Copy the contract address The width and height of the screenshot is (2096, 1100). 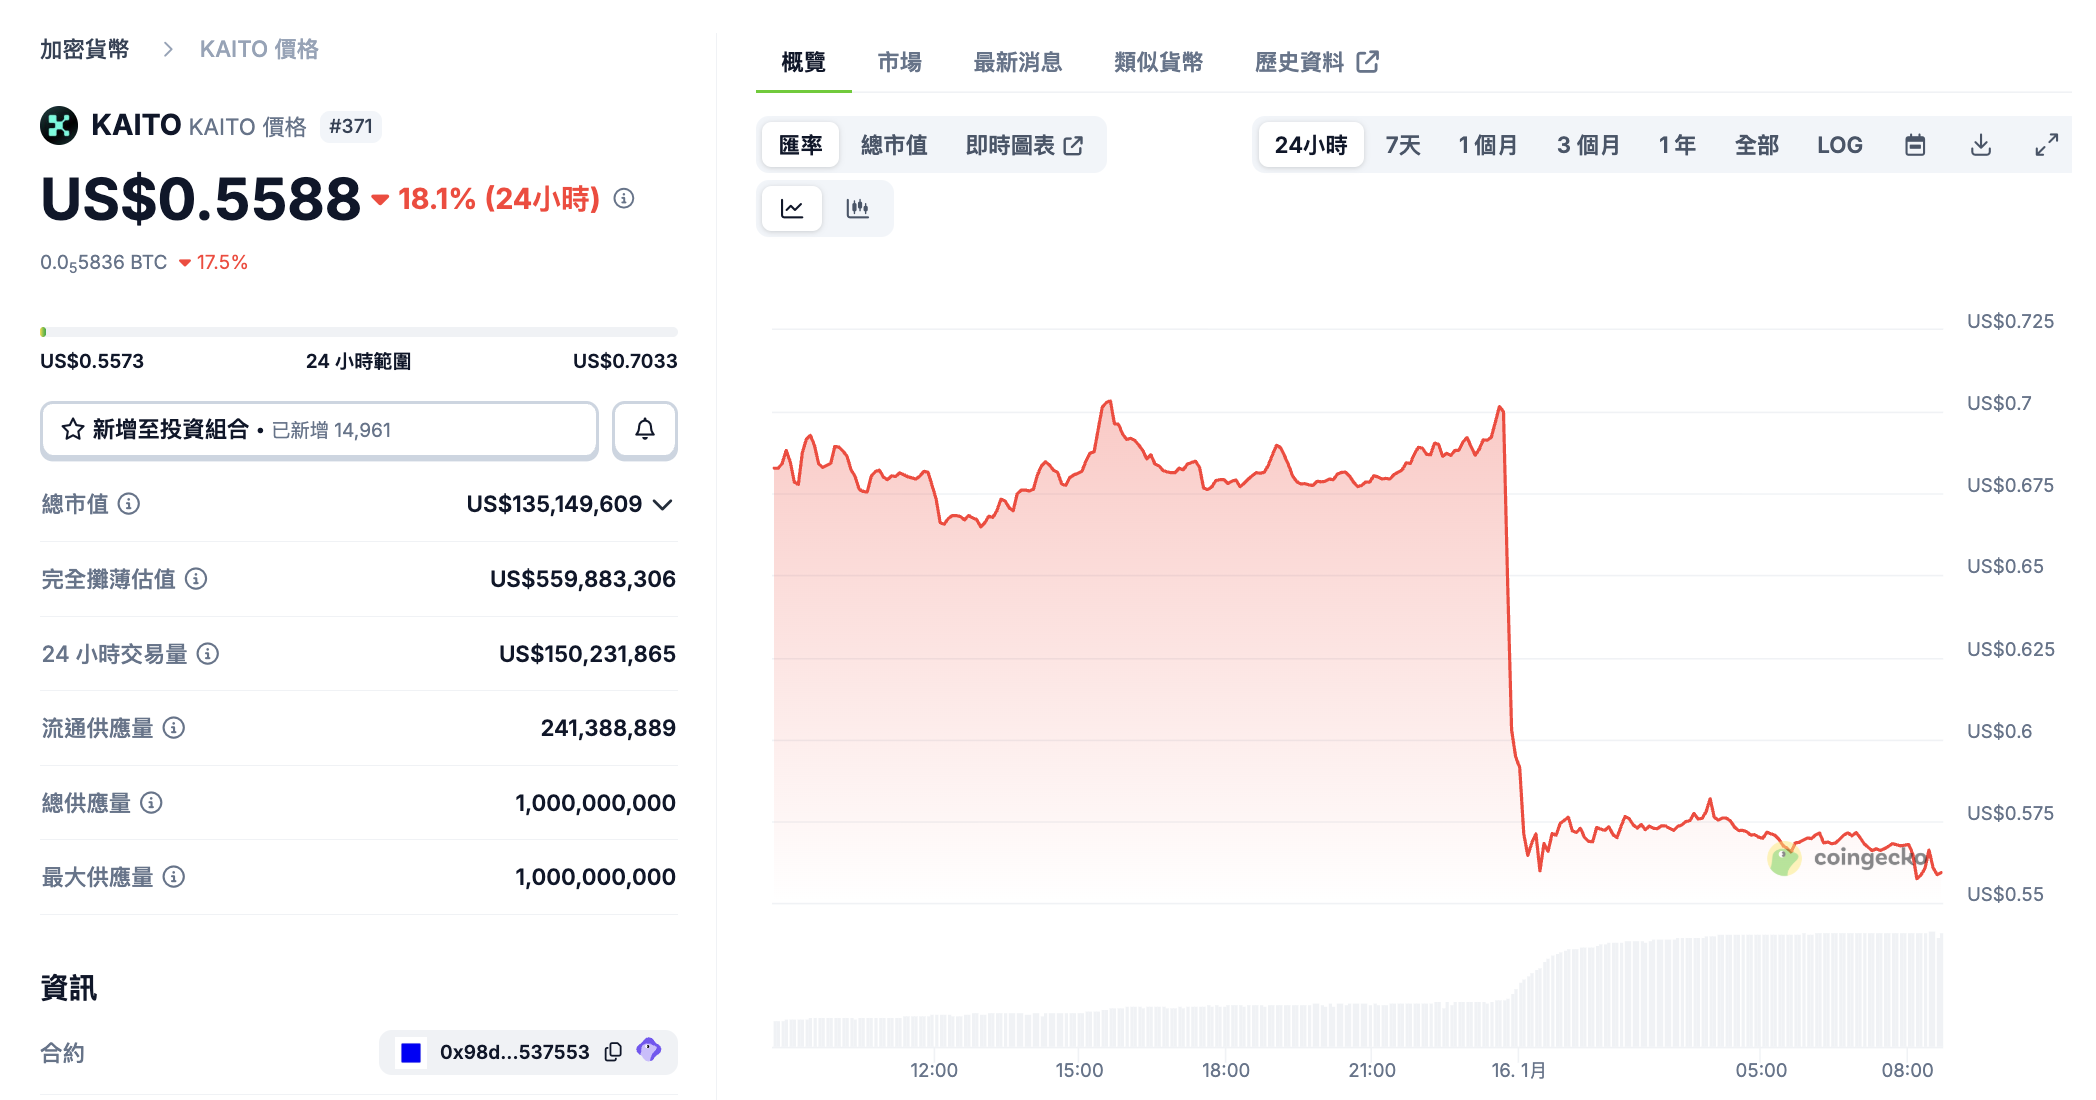pos(613,1051)
